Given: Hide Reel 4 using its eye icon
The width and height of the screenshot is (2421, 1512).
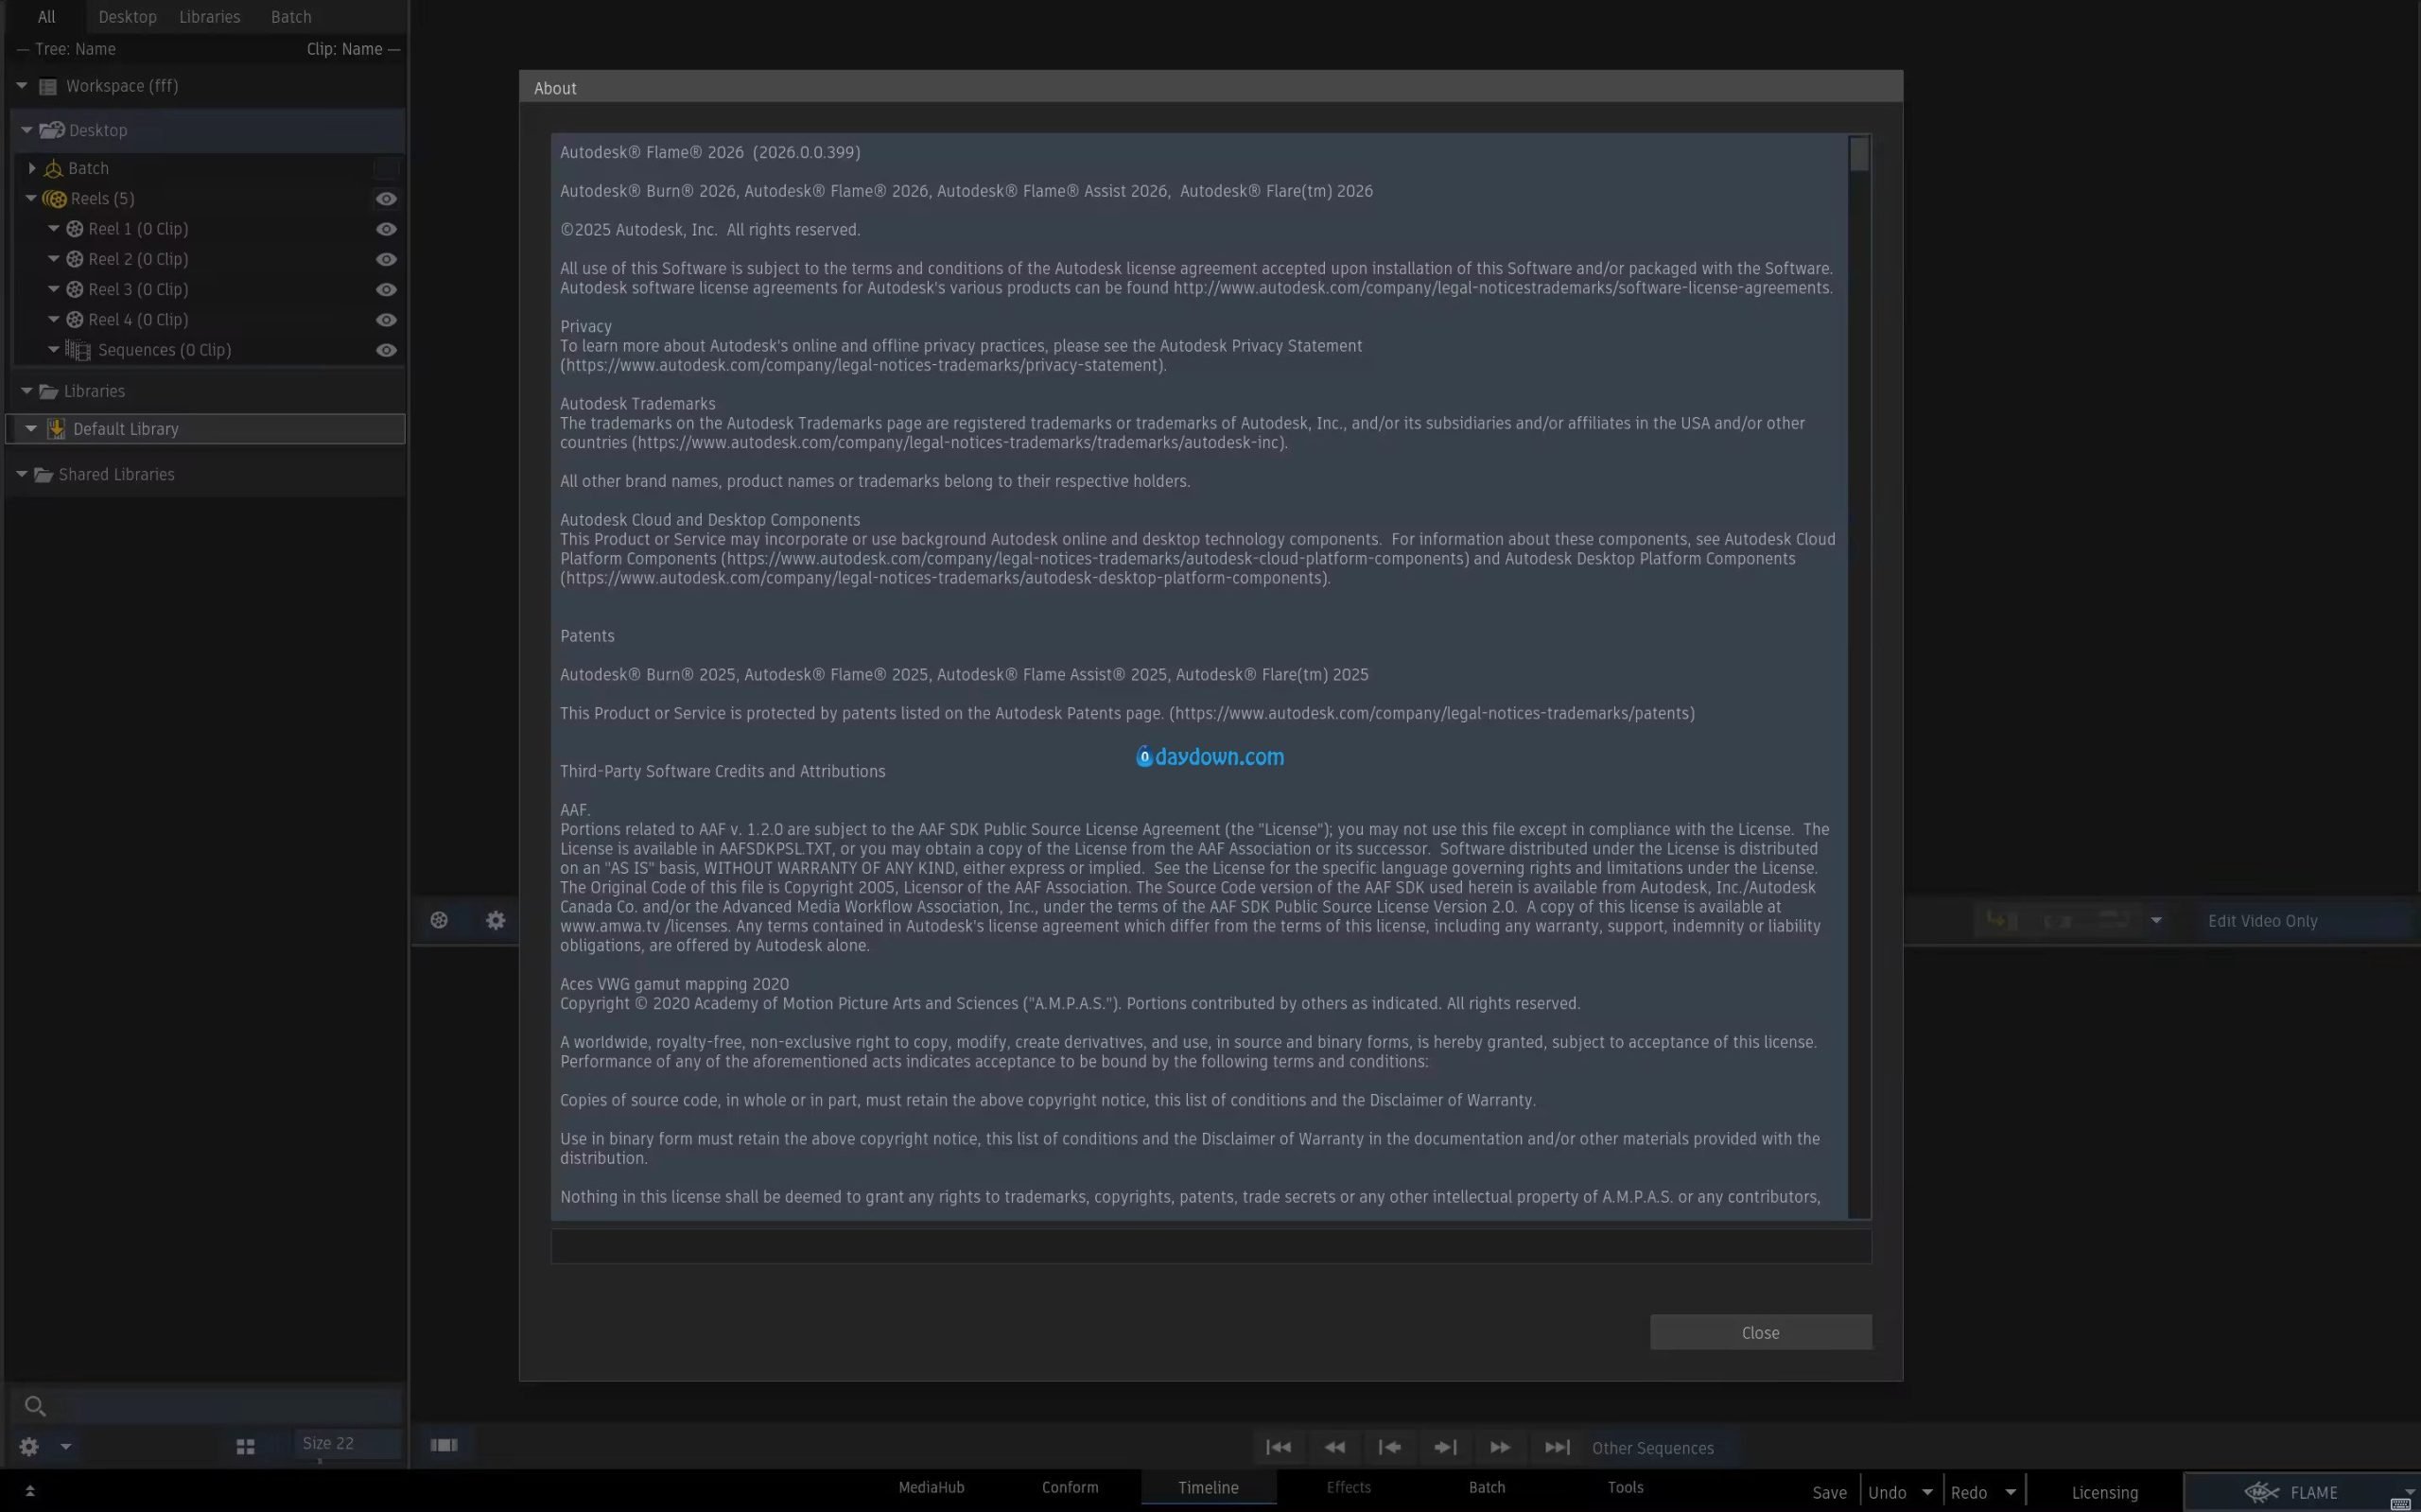Looking at the screenshot, I should pyautogui.click(x=386, y=320).
